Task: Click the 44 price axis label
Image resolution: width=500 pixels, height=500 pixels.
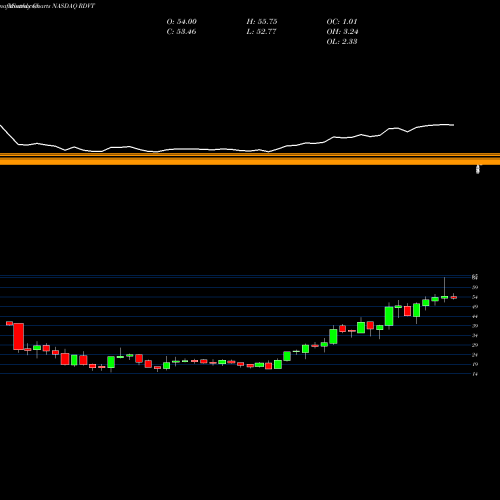Action: pos(475,316)
